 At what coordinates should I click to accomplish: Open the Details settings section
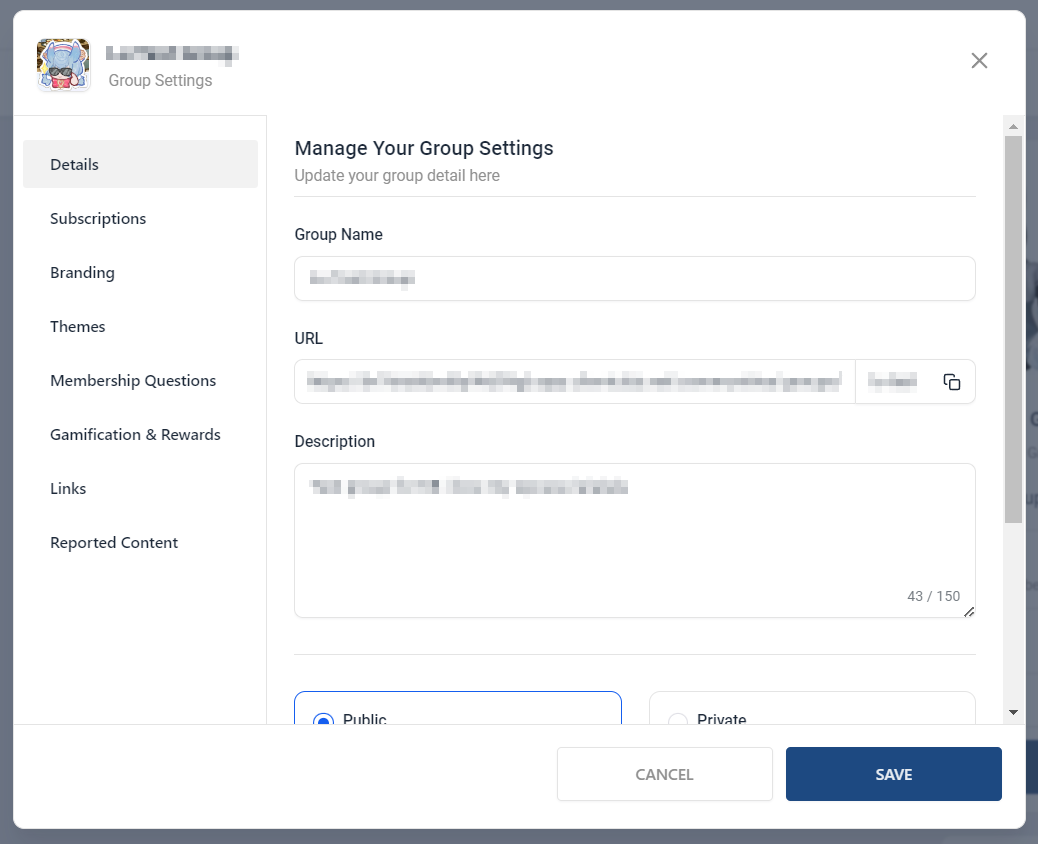click(x=140, y=164)
